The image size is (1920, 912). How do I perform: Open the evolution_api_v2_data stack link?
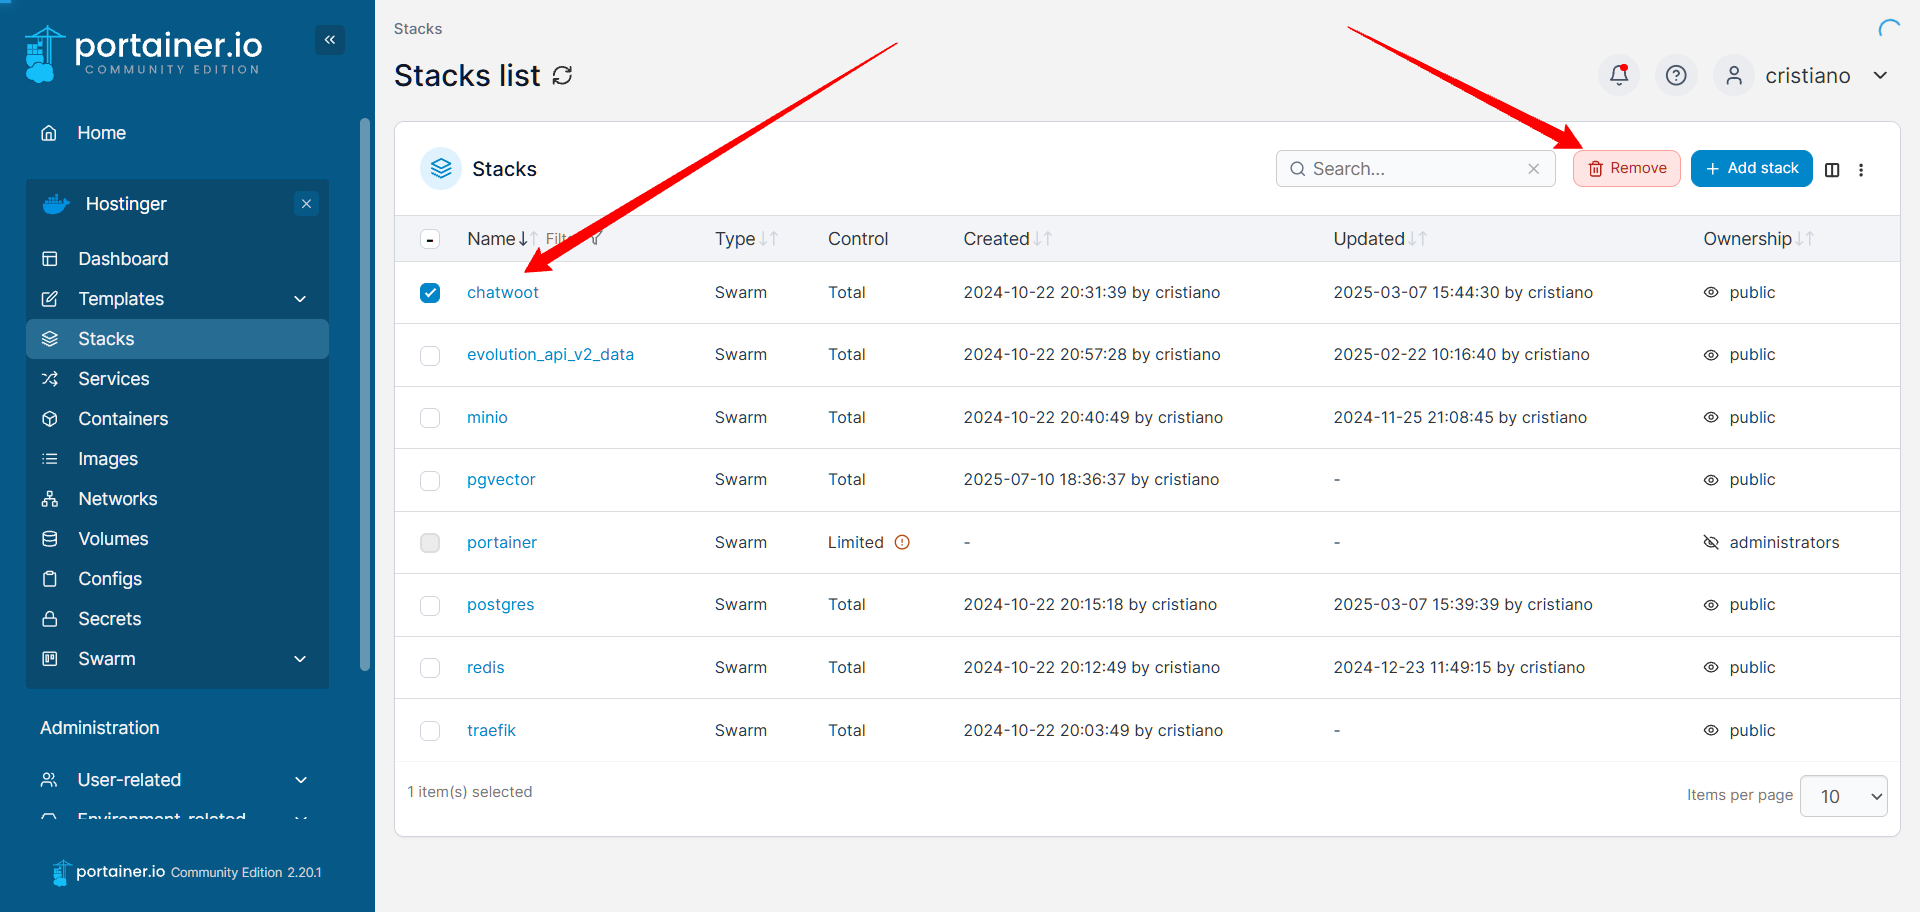click(550, 355)
